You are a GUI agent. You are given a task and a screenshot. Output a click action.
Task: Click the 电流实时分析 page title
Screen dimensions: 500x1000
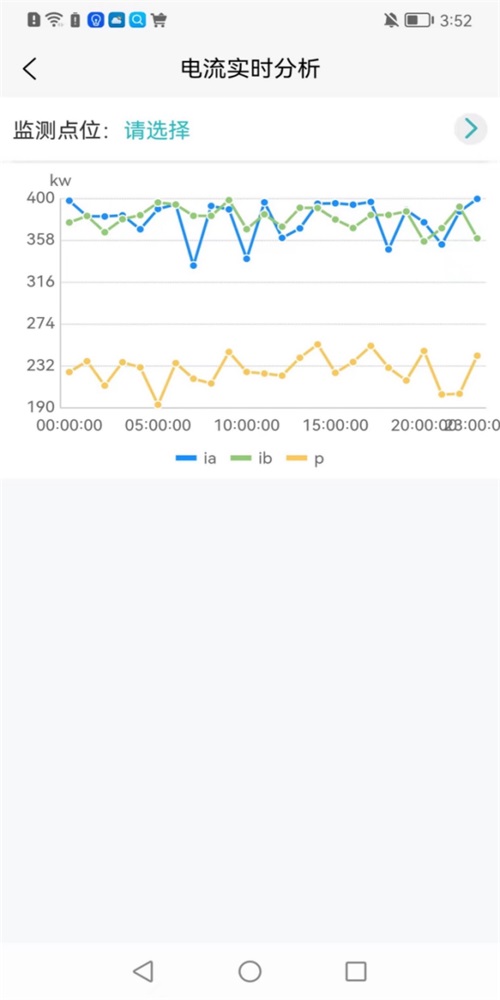tap(250, 68)
